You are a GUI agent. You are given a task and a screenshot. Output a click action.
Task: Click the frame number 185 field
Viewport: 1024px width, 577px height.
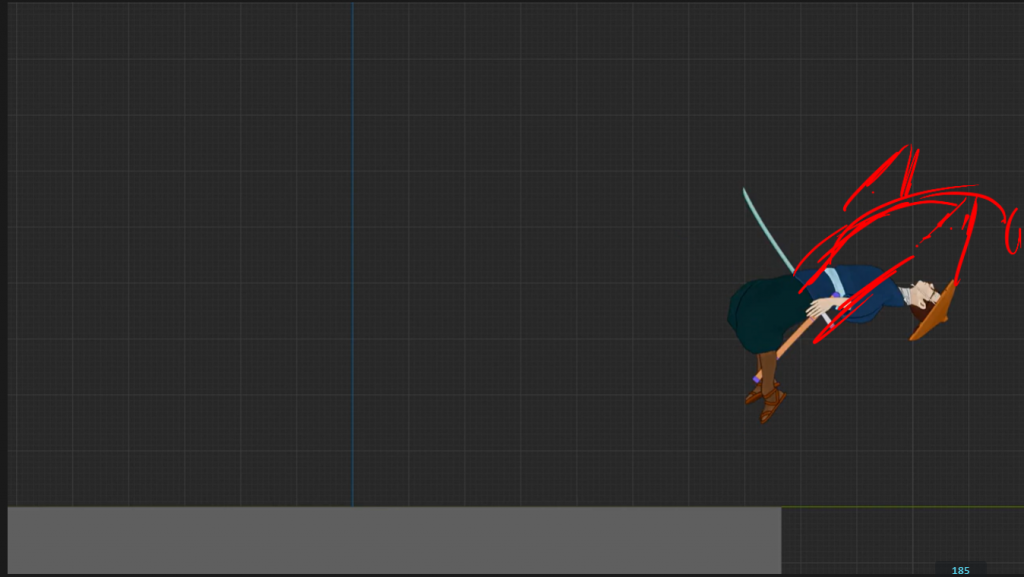[960, 570]
